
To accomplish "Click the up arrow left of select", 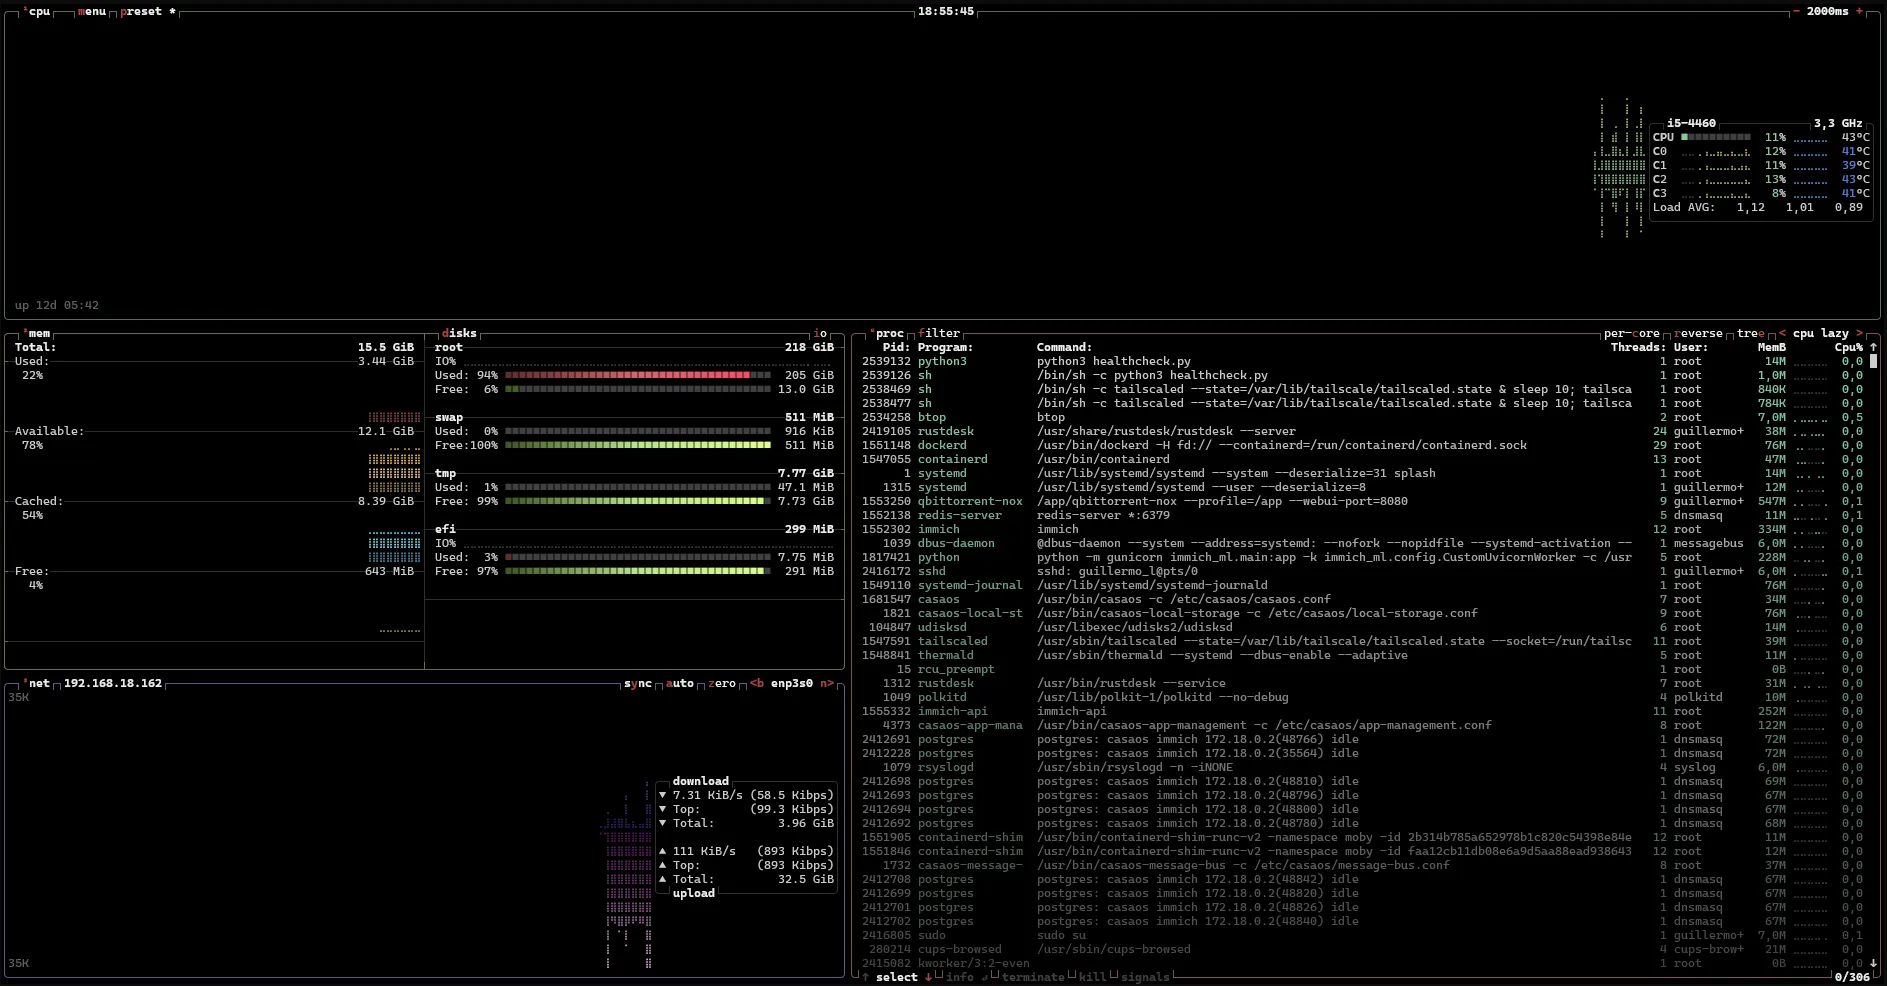I will pos(865,977).
